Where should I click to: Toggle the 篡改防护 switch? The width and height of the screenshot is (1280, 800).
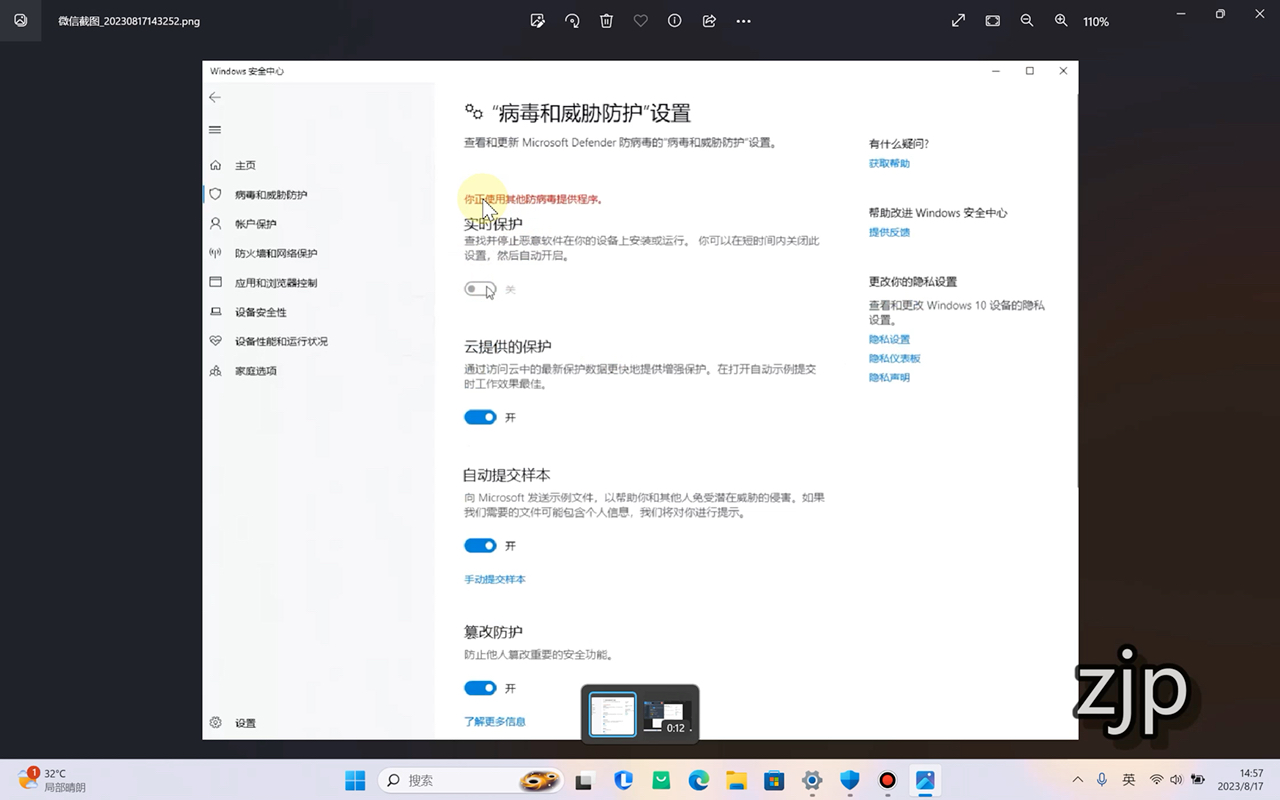pos(480,688)
